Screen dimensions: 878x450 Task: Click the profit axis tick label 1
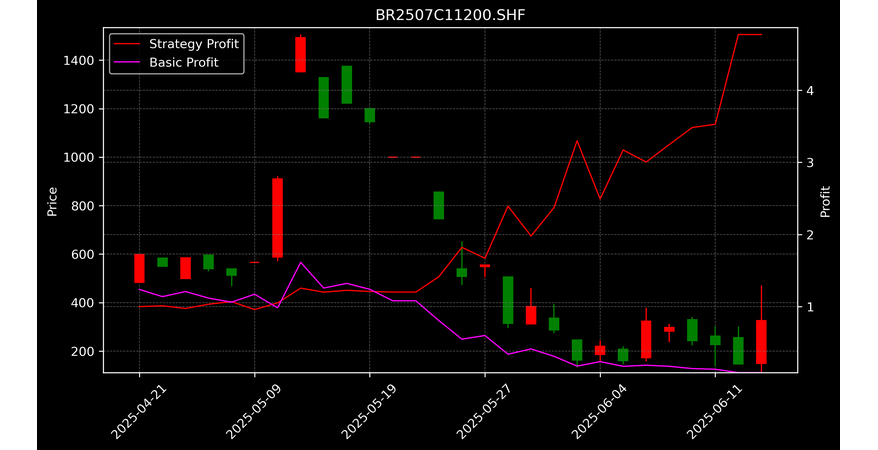pyautogui.click(x=810, y=307)
